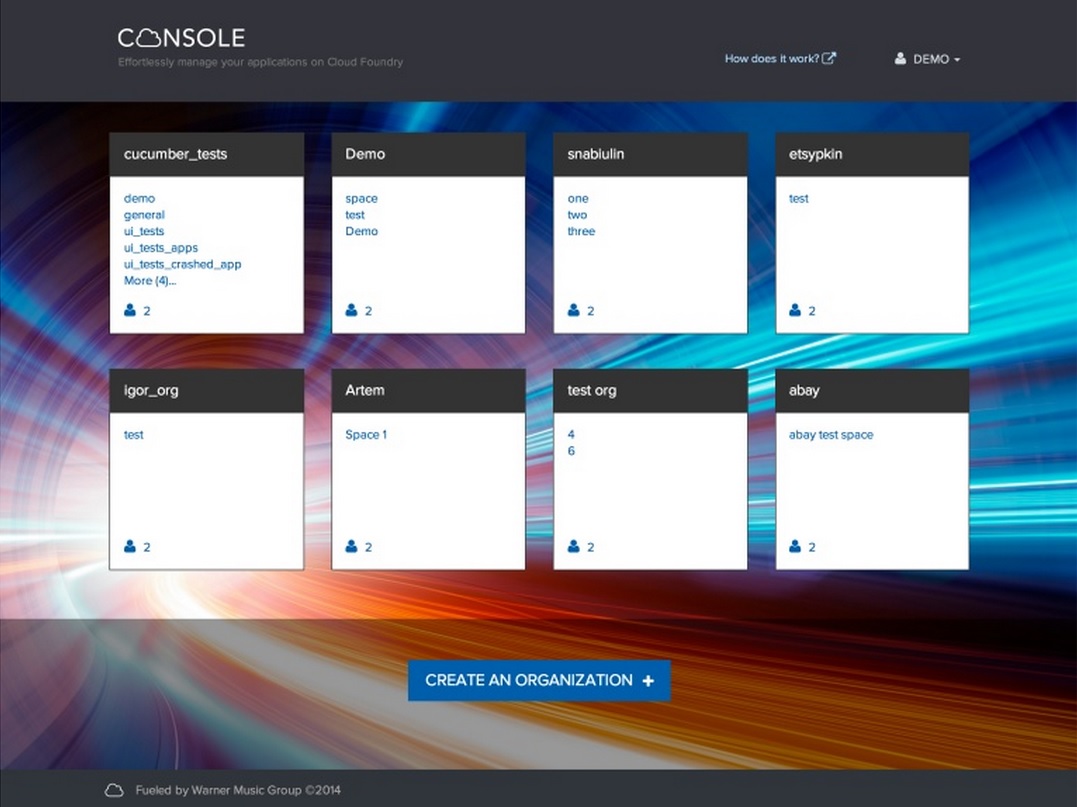Click the plus icon on Create an Organization
1077x807 pixels.
(648, 681)
